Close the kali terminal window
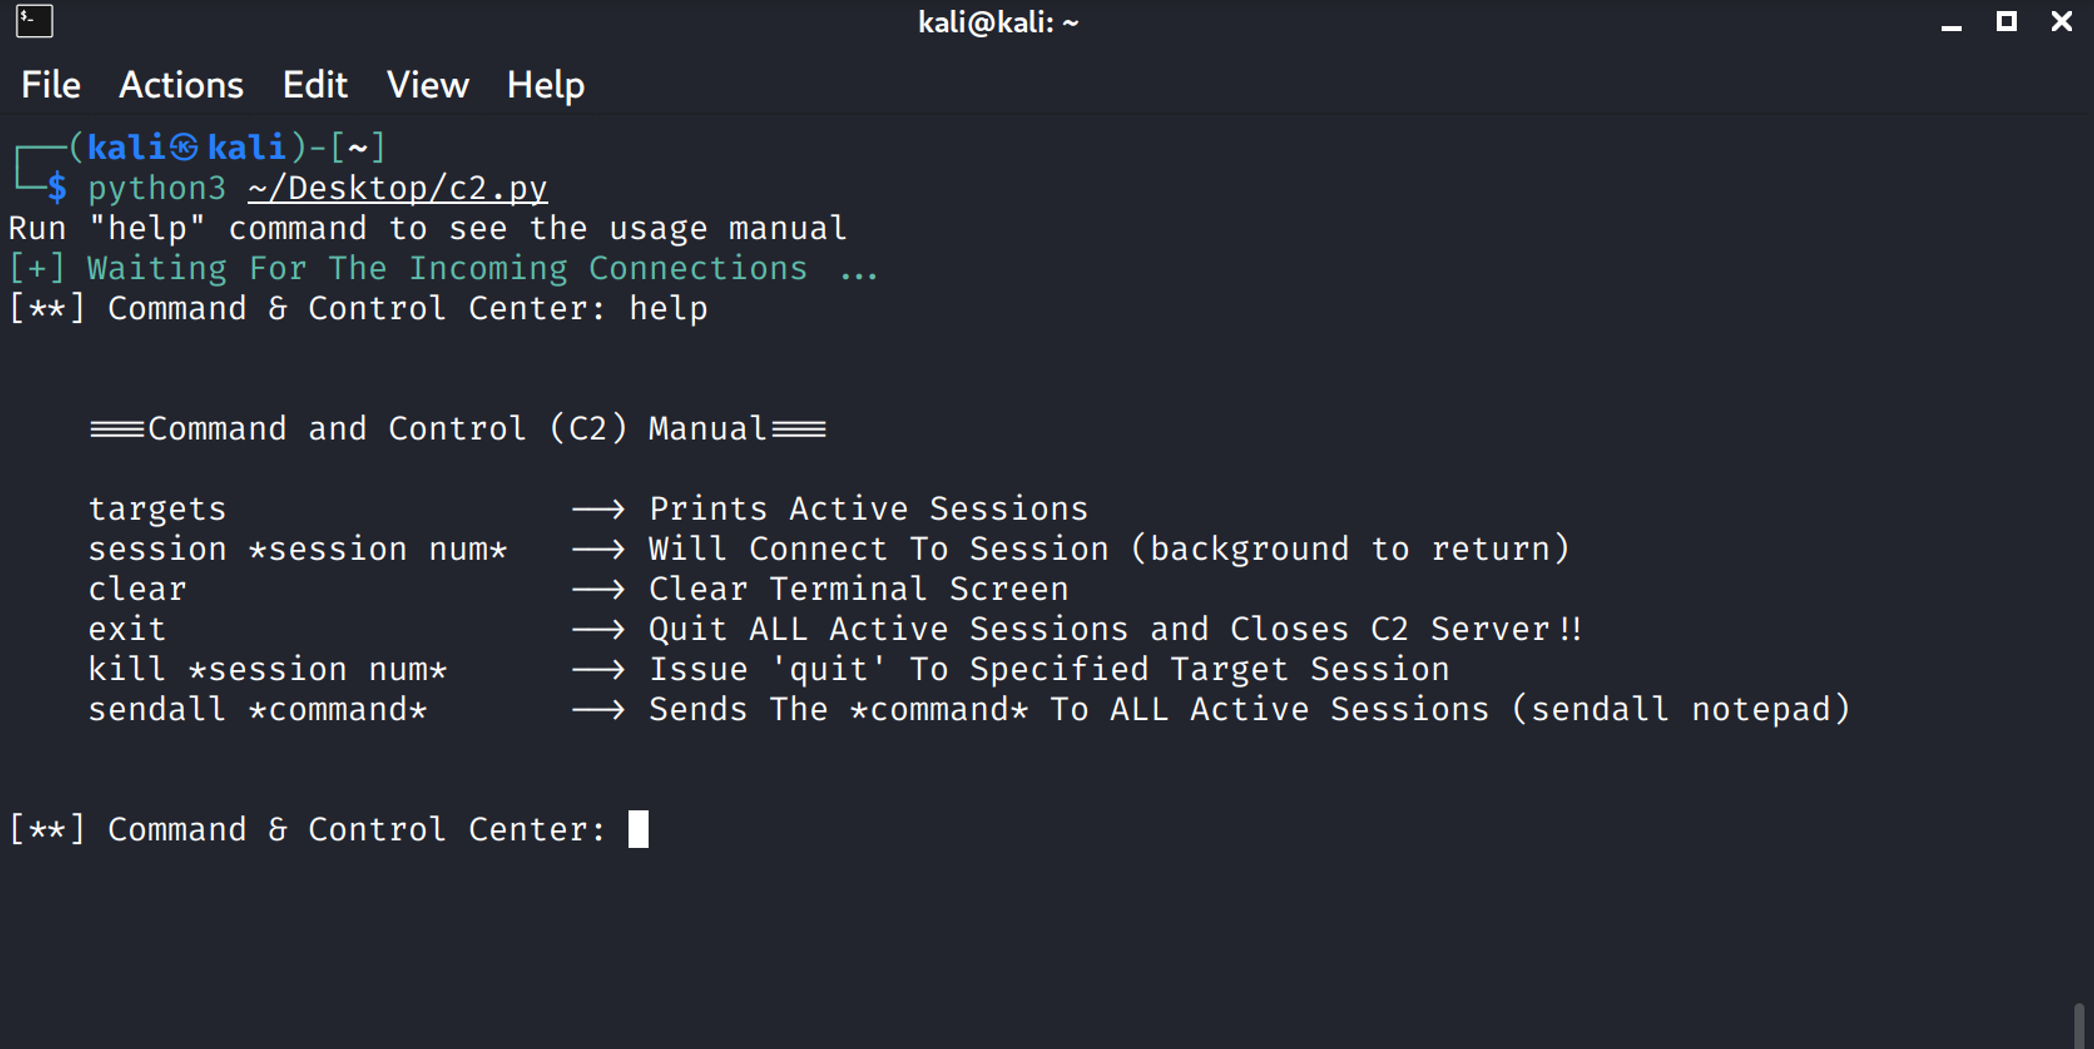The height and width of the screenshot is (1049, 2094). coord(2061,22)
